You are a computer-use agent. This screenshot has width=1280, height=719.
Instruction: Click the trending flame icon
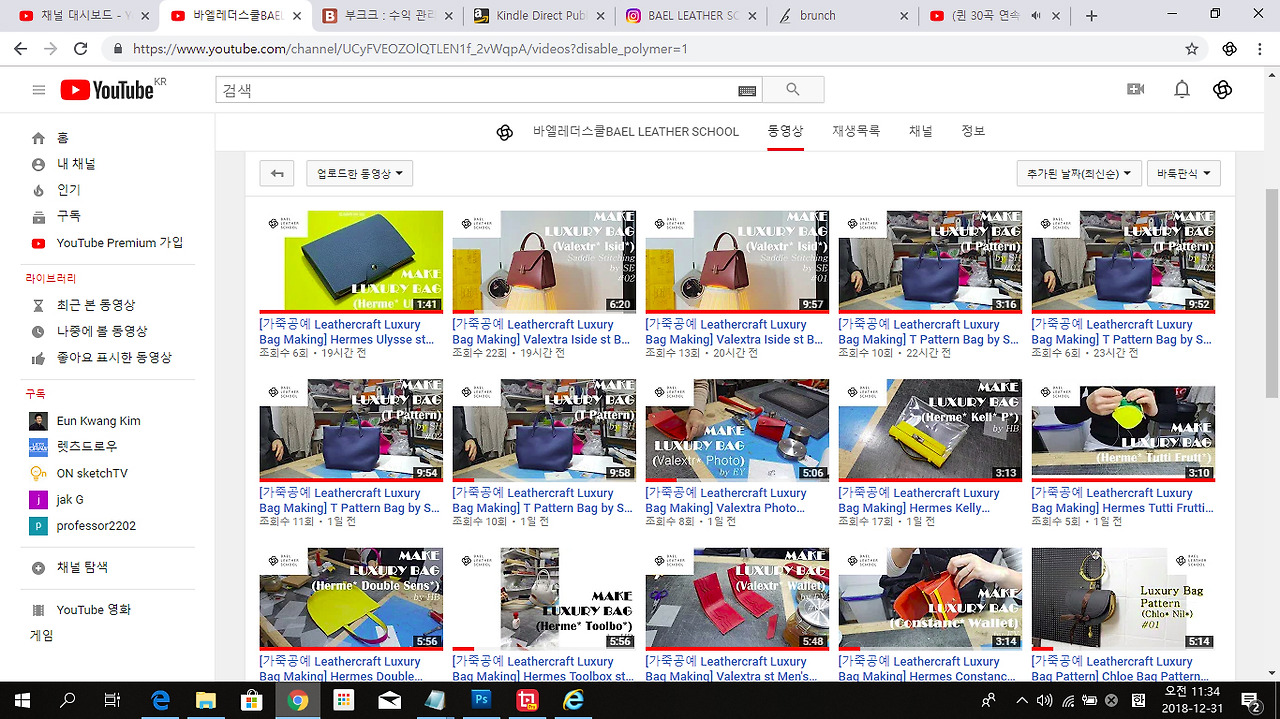coord(39,190)
